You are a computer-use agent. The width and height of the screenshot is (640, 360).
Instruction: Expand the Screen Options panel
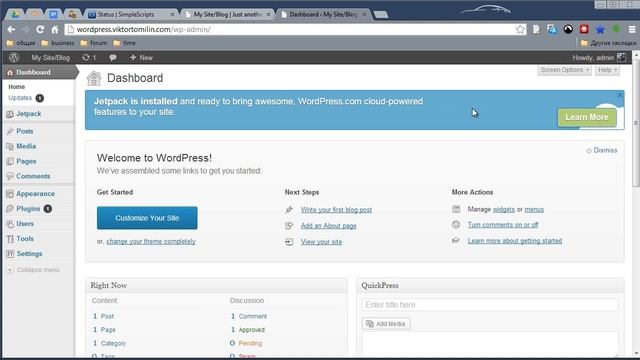point(564,70)
